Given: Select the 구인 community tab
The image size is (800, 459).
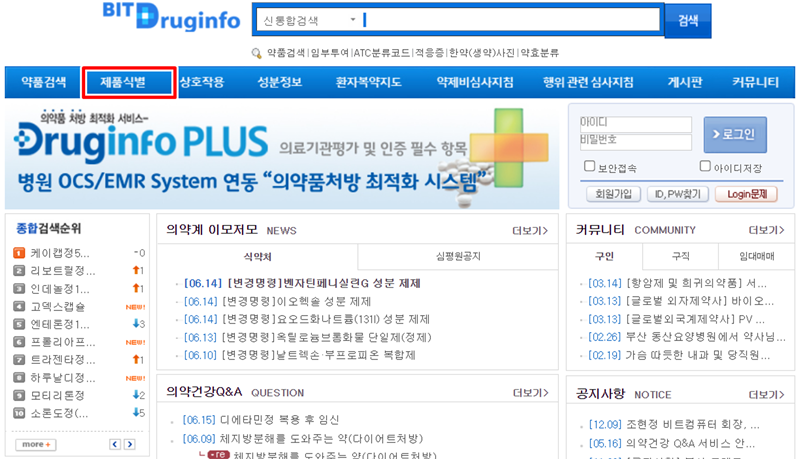Looking at the screenshot, I should coord(605,256).
